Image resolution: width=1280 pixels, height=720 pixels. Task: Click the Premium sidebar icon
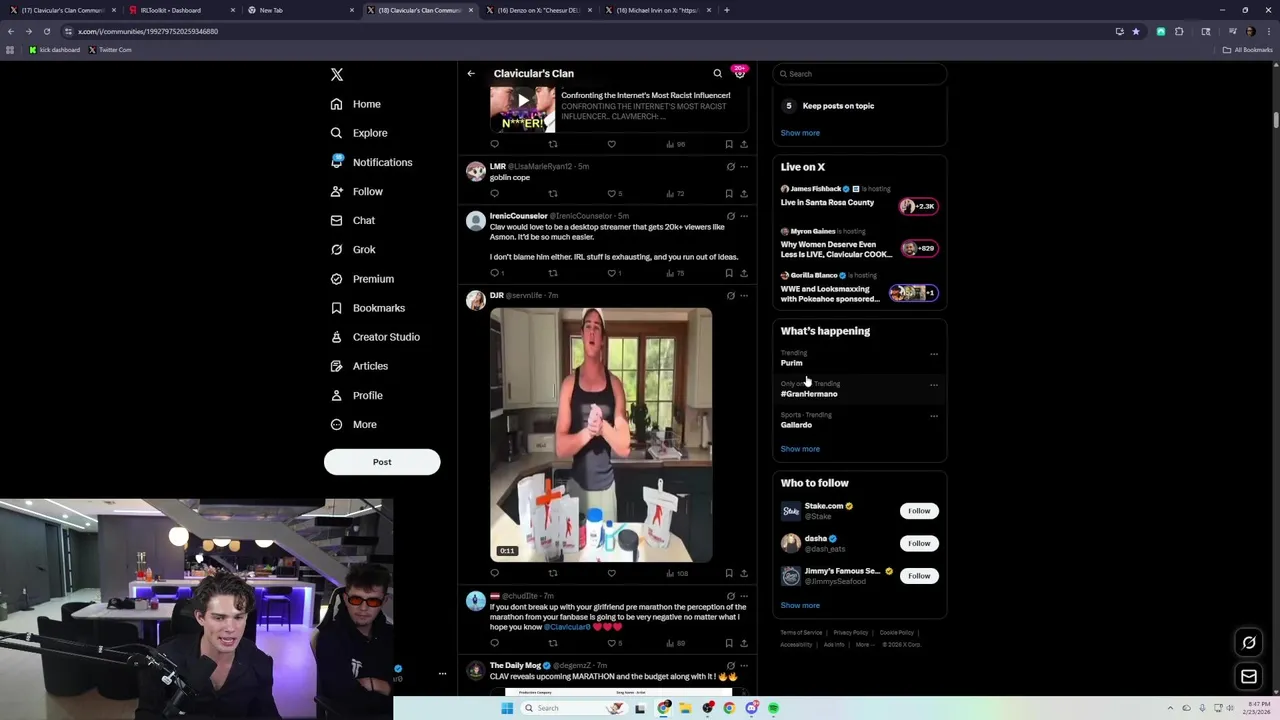pos(336,279)
